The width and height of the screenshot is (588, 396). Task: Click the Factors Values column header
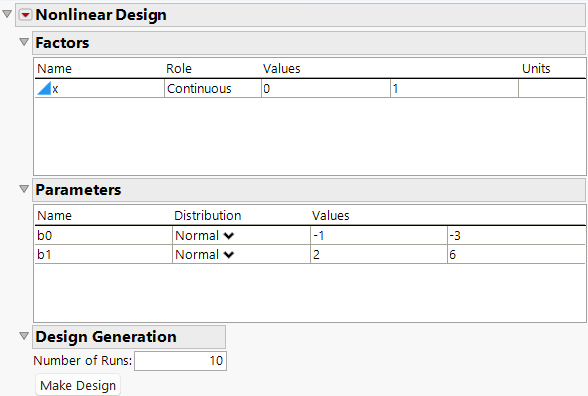click(282, 69)
